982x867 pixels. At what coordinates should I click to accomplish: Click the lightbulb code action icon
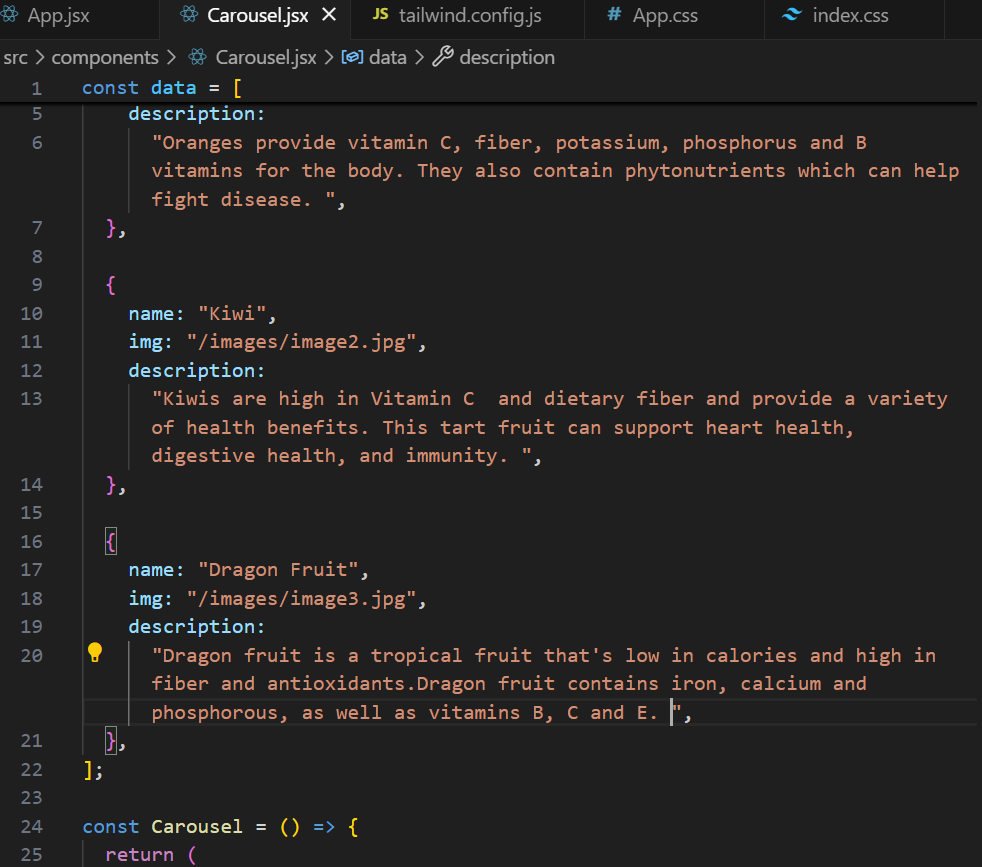[95, 653]
